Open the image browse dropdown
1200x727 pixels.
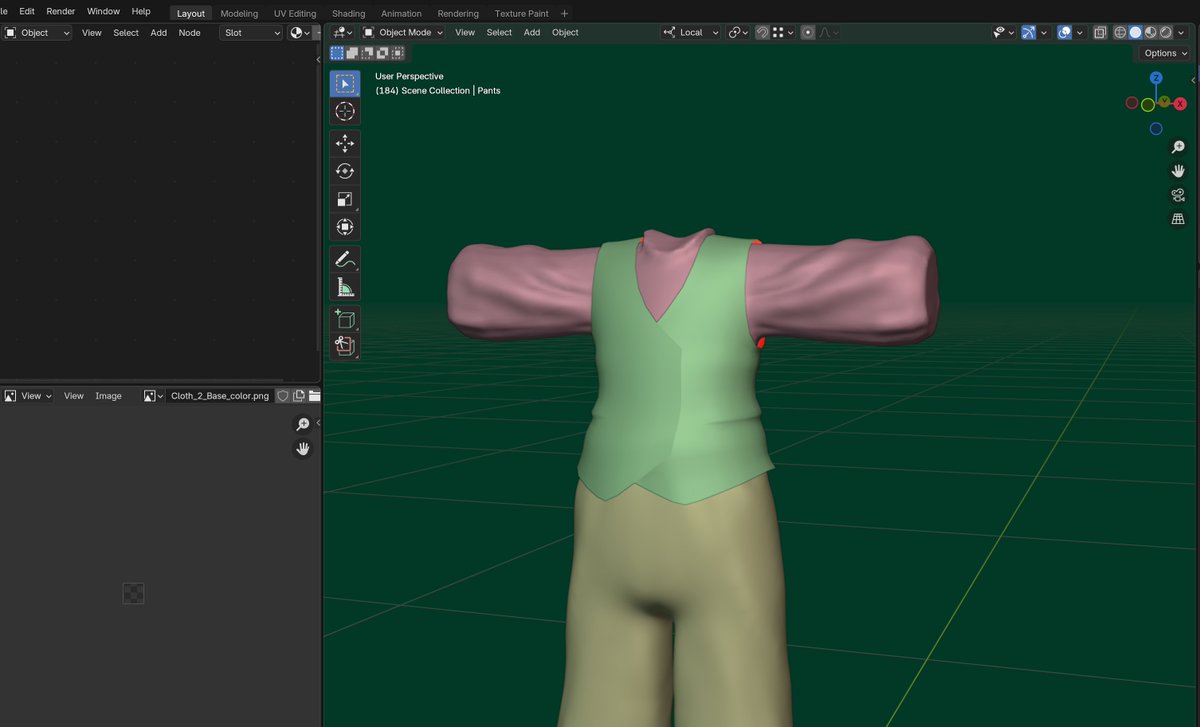coord(154,396)
